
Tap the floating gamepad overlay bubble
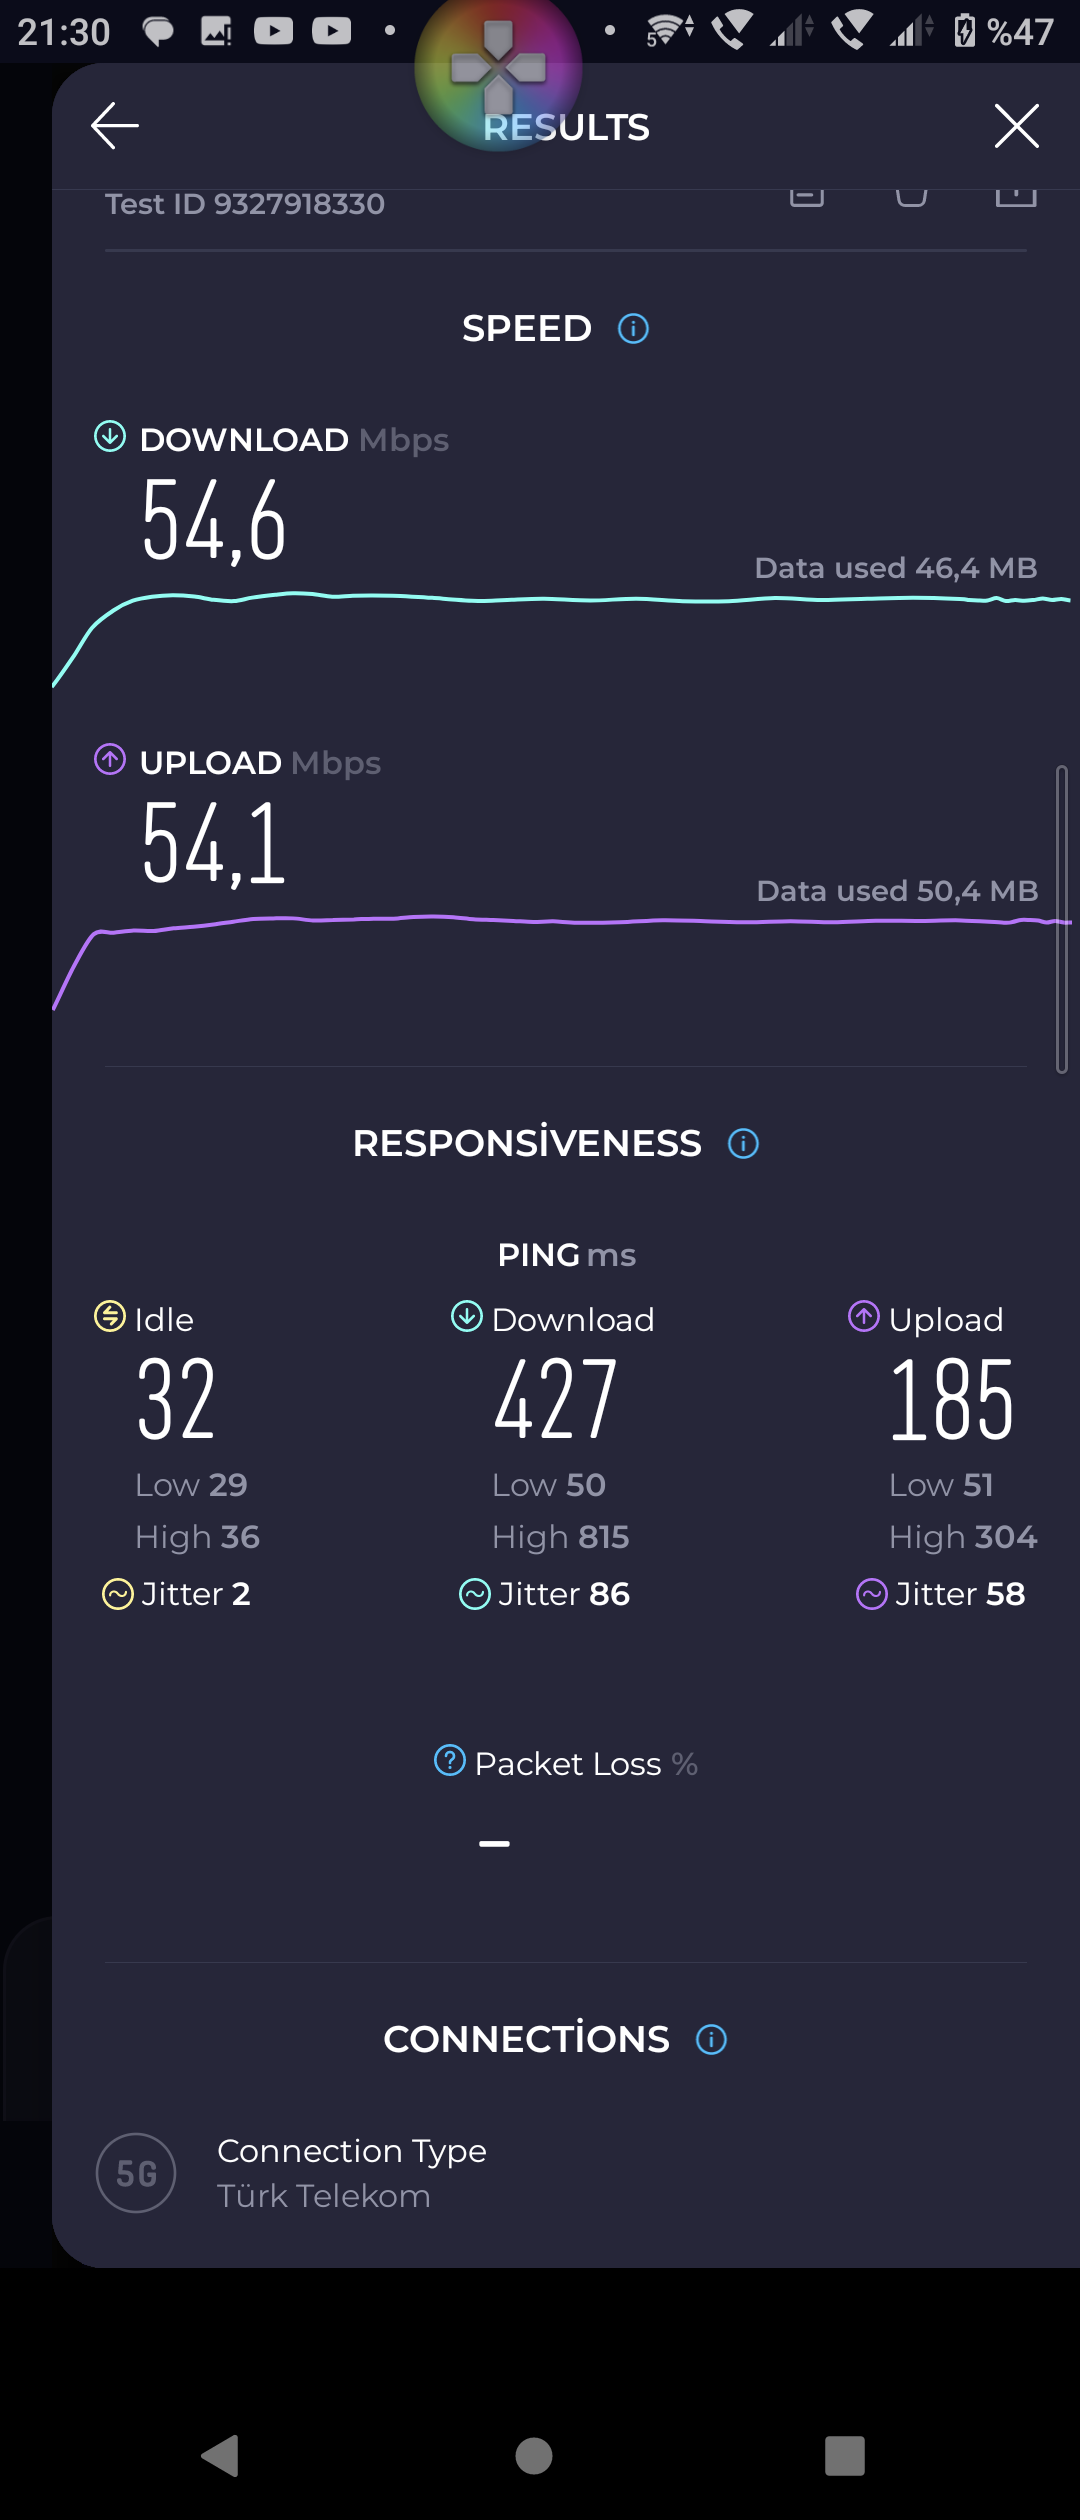point(498,68)
